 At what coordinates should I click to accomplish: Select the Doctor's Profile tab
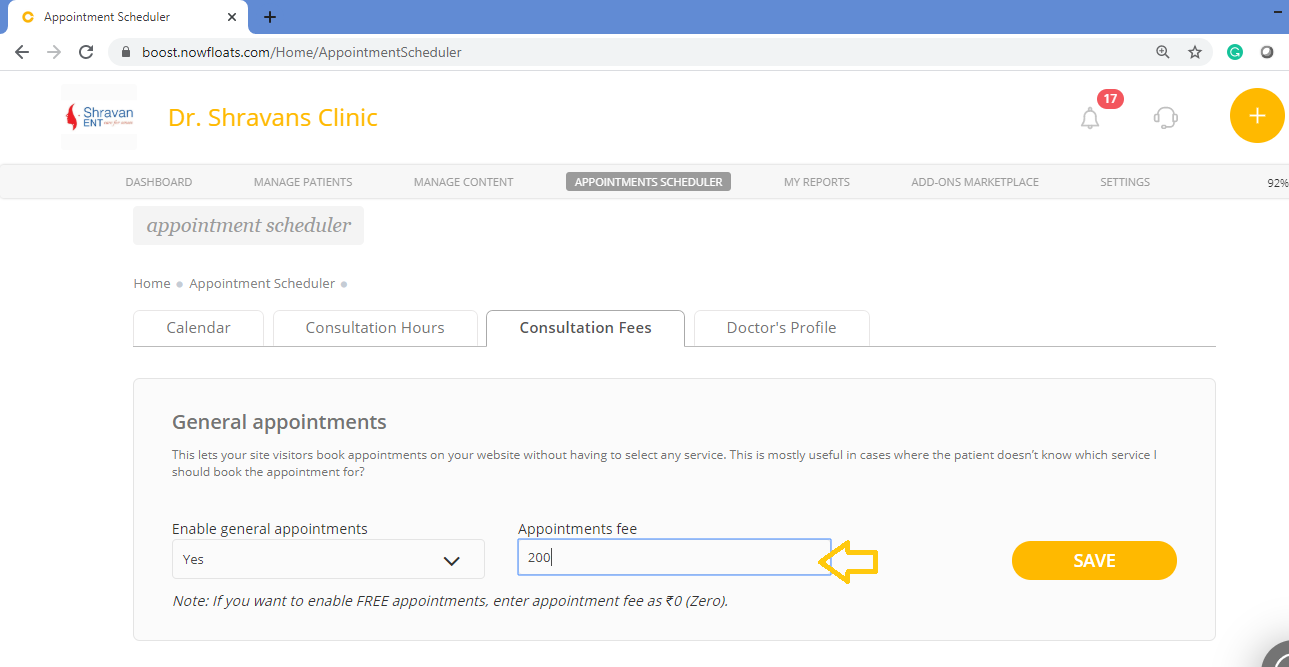[781, 328]
